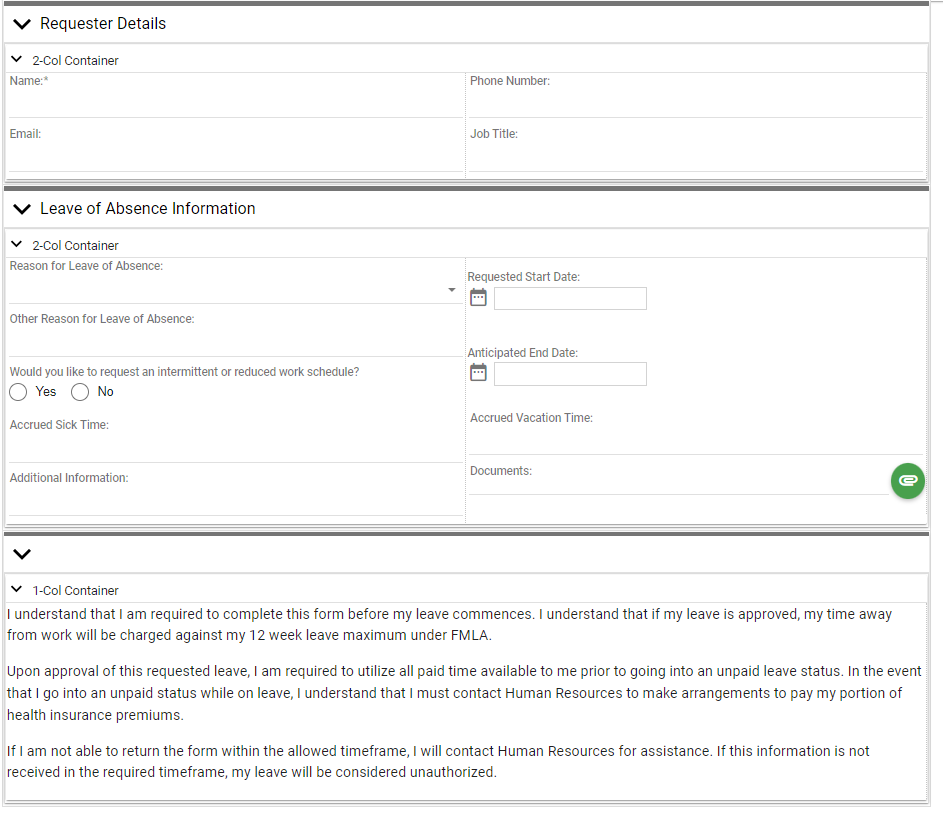Open the Anticipated End Date calendar picker
Screen dimensions: 943x813
(x=478, y=373)
